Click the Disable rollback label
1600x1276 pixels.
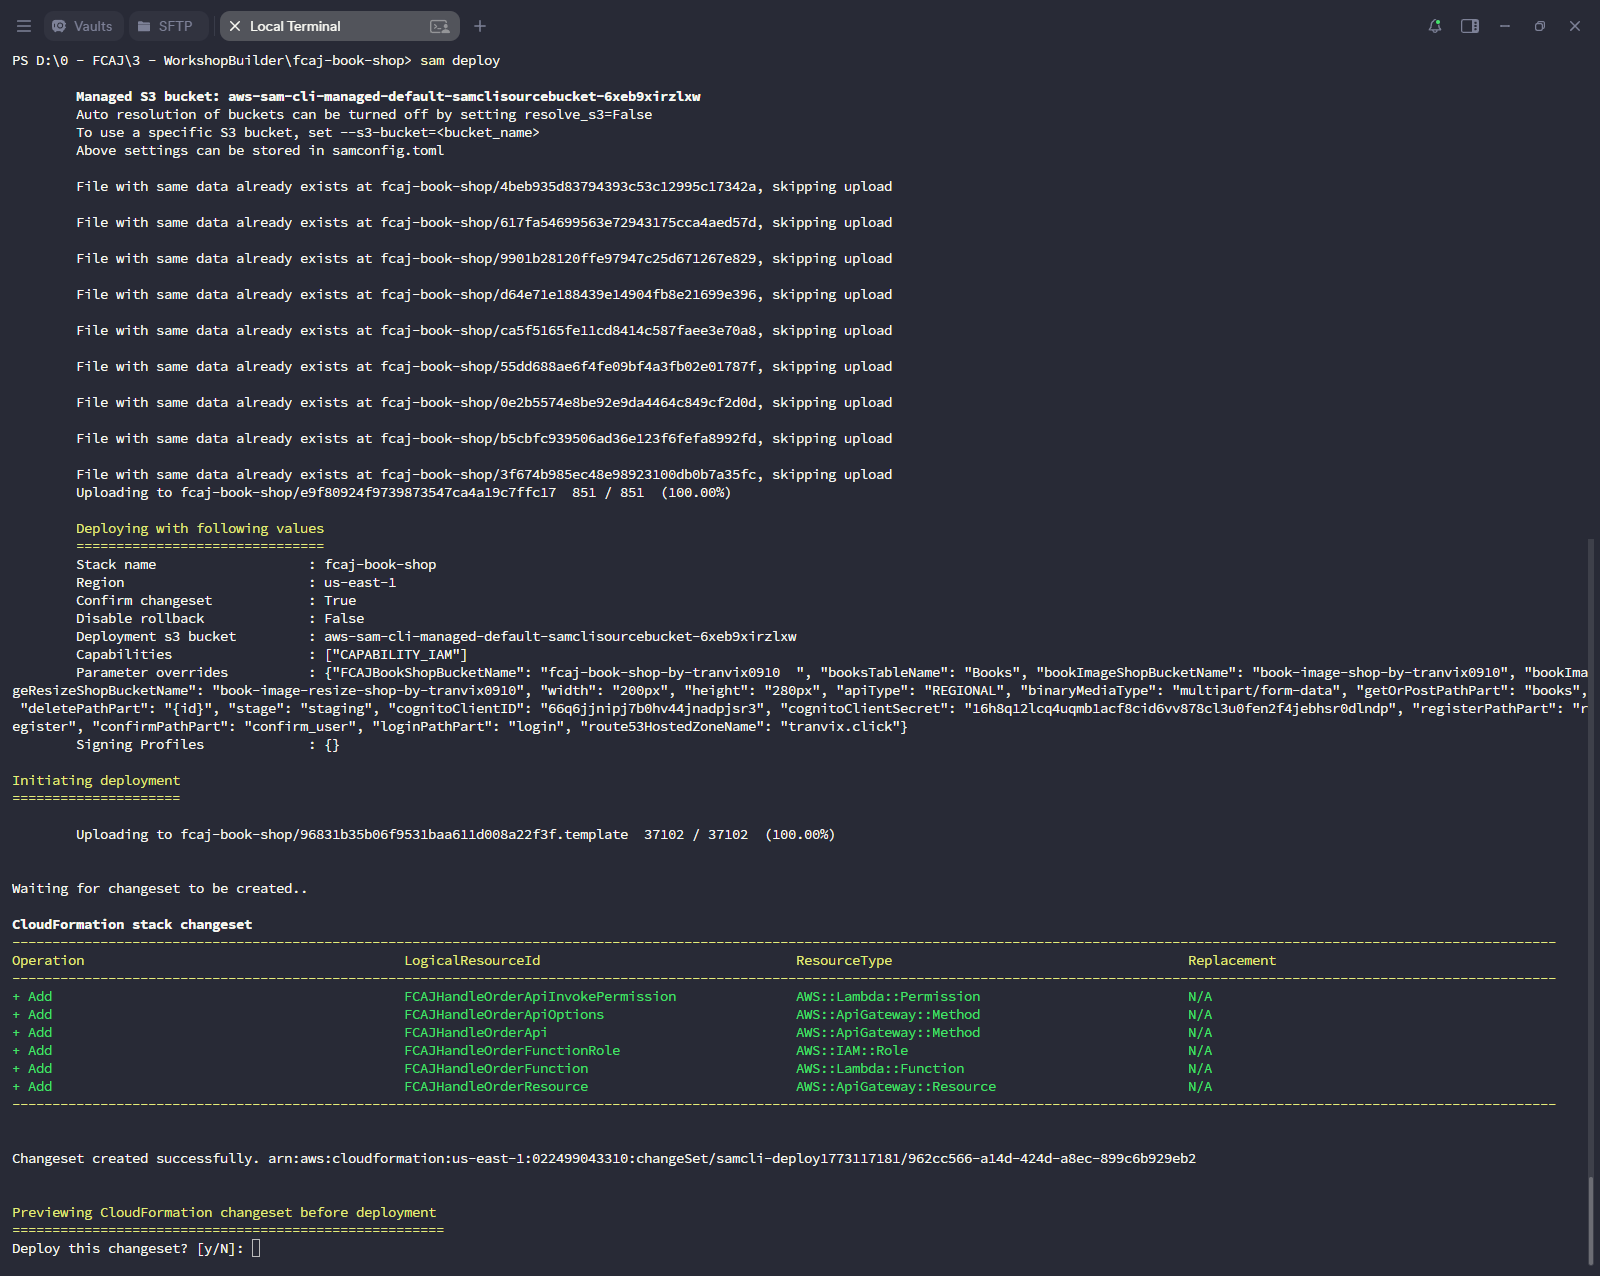140,618
